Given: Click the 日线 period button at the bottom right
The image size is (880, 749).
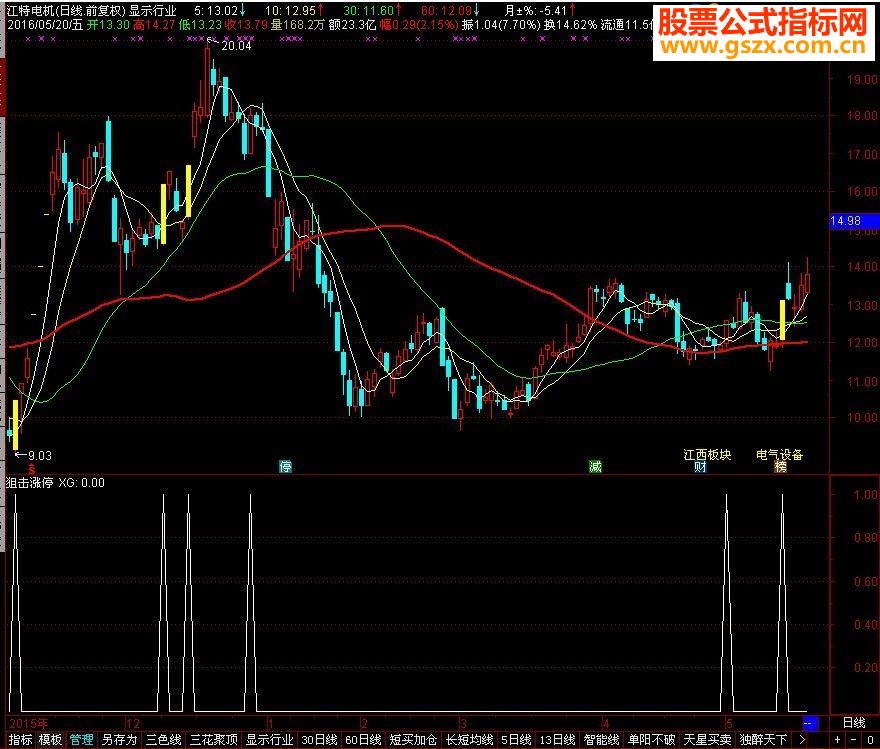Looking at the screenshot, I should [854, 723].
